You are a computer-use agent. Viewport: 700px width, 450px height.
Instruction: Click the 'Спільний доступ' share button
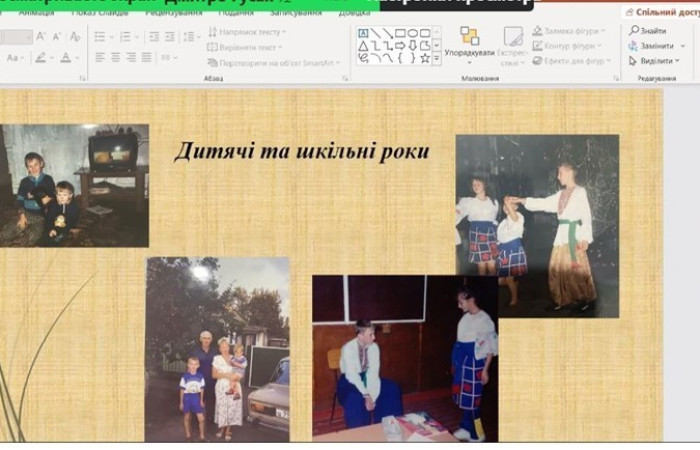click(662, 12)
